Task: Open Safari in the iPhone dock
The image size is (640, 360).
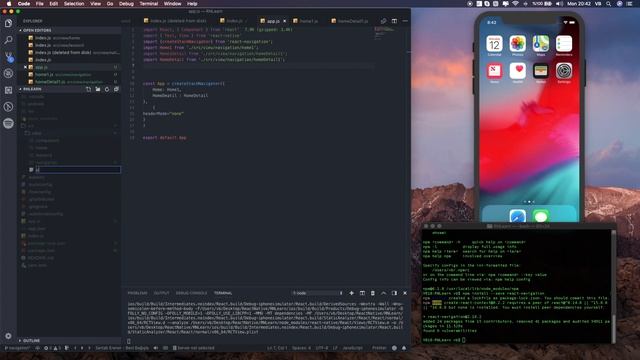Action: click(x=517, y=216)
